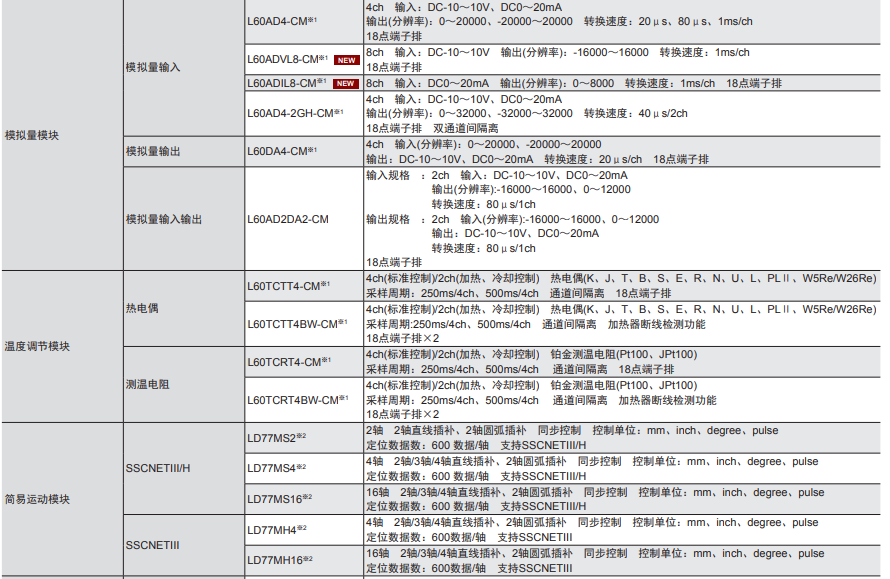Click the SSCNETIII/H subcategory cell
This screenshot has width=890, height=579.
pos(184,468)
